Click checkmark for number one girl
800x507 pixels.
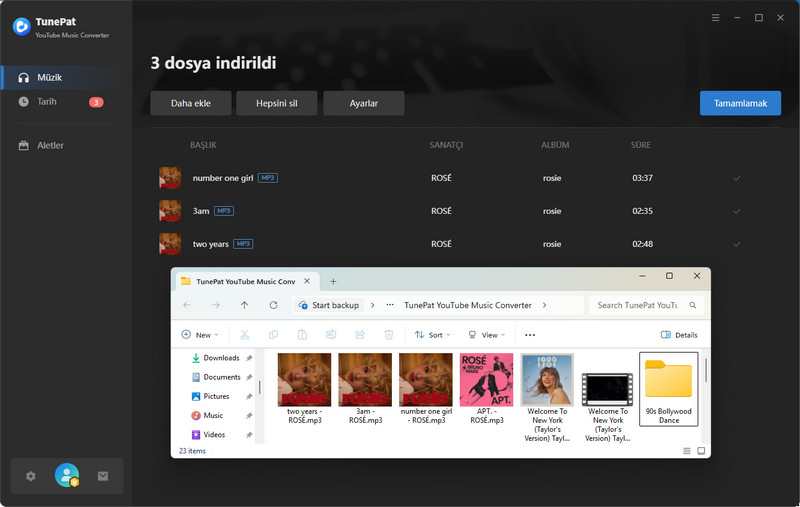point(737,179)
